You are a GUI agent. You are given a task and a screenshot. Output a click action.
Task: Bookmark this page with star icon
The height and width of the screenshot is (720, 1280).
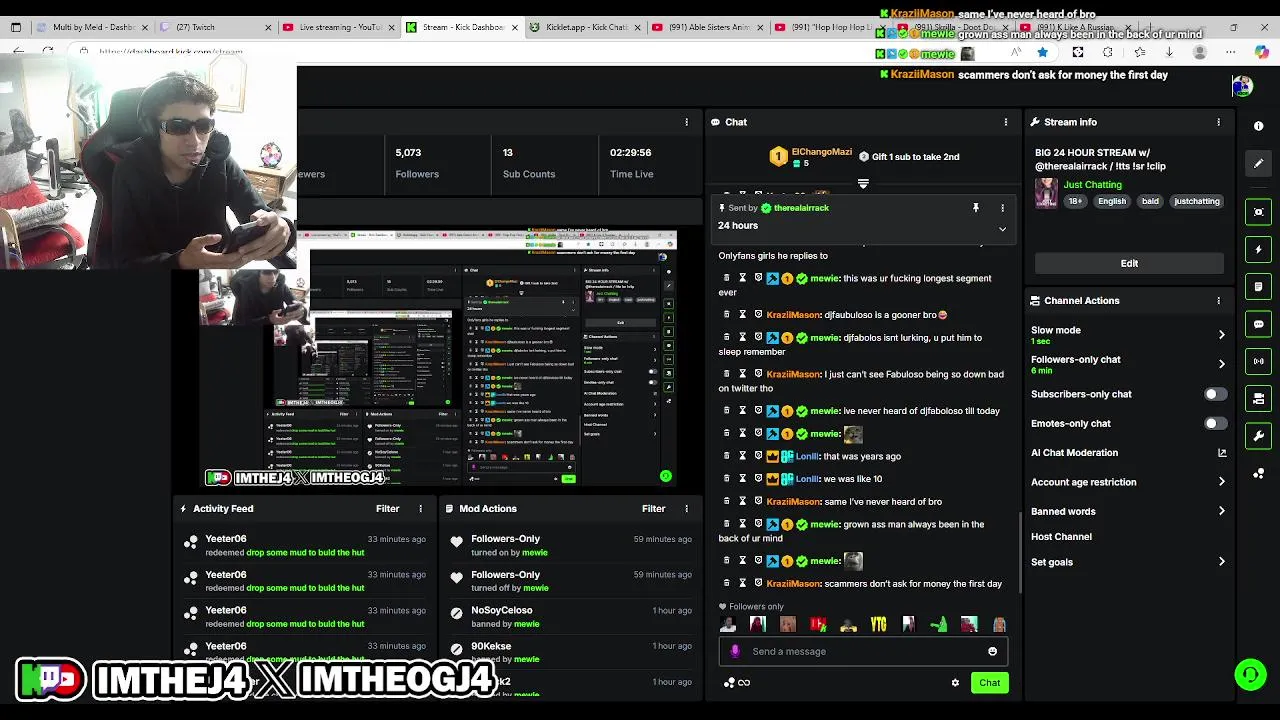pyautogui.click(x=1042, y=52)
